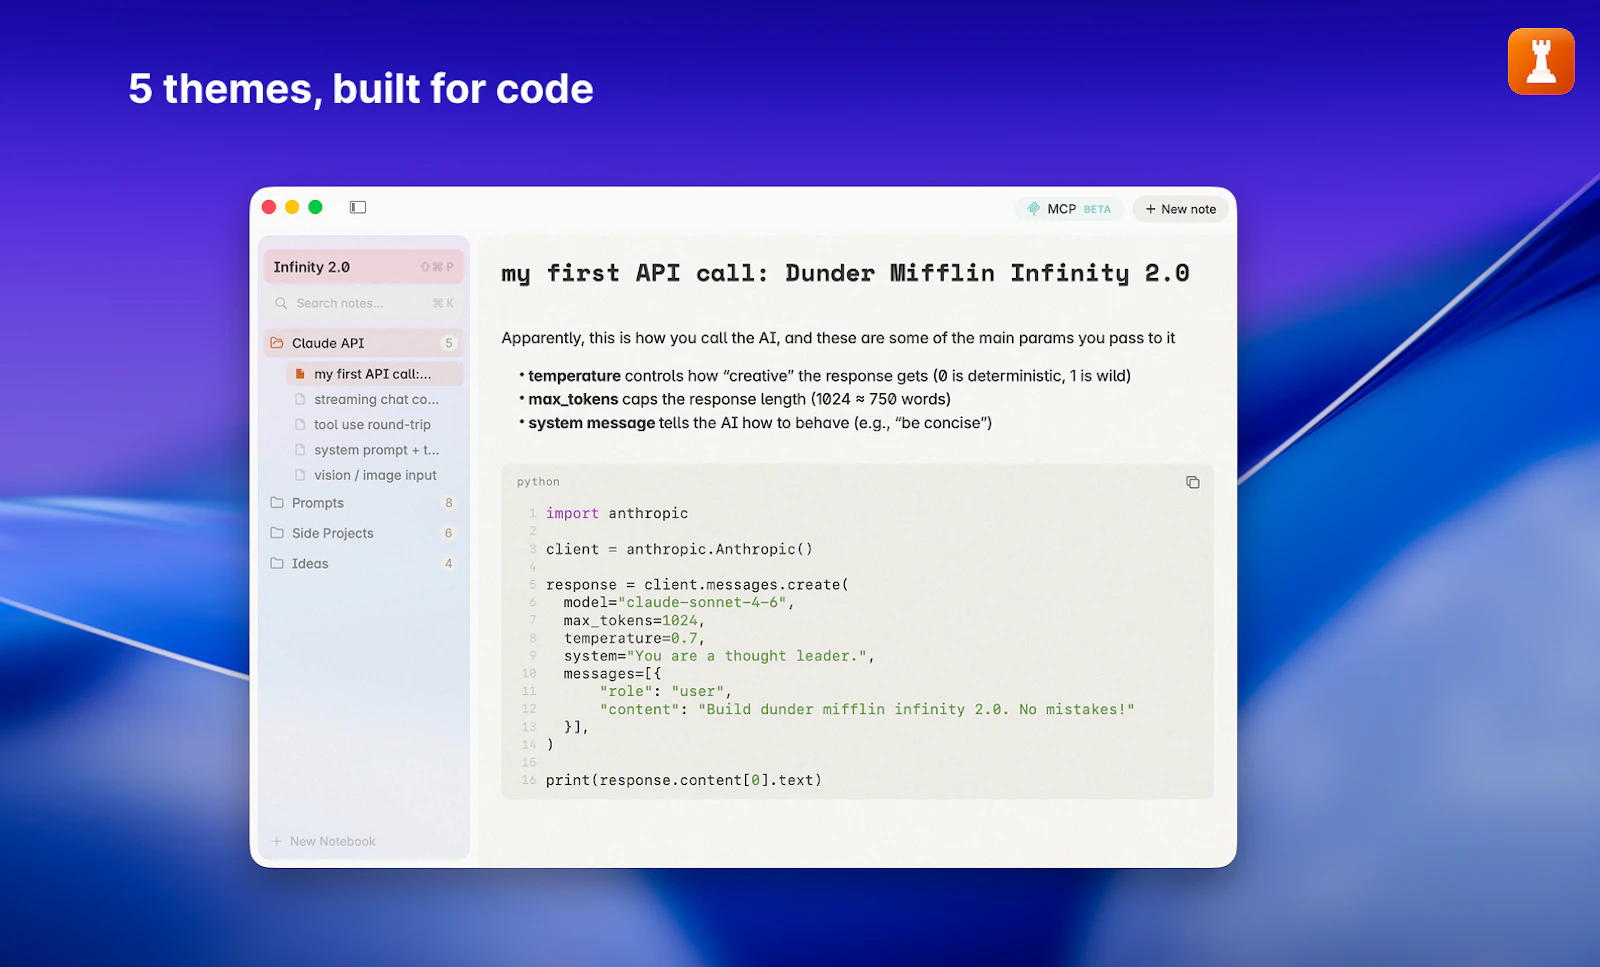Click the Prompts folder icon
This screenshot has width=1600, height=967.
277,503
